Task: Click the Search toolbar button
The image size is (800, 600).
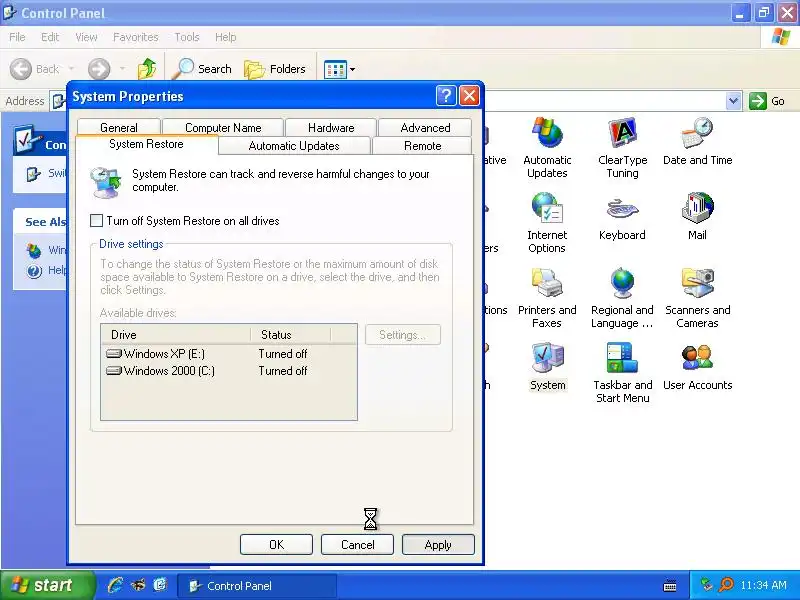Action: tap(202, 69)
